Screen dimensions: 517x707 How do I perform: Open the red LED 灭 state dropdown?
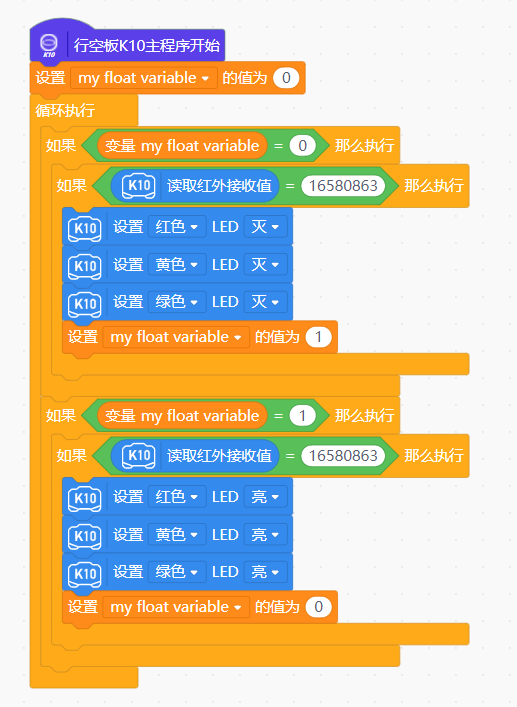[265, 226]
